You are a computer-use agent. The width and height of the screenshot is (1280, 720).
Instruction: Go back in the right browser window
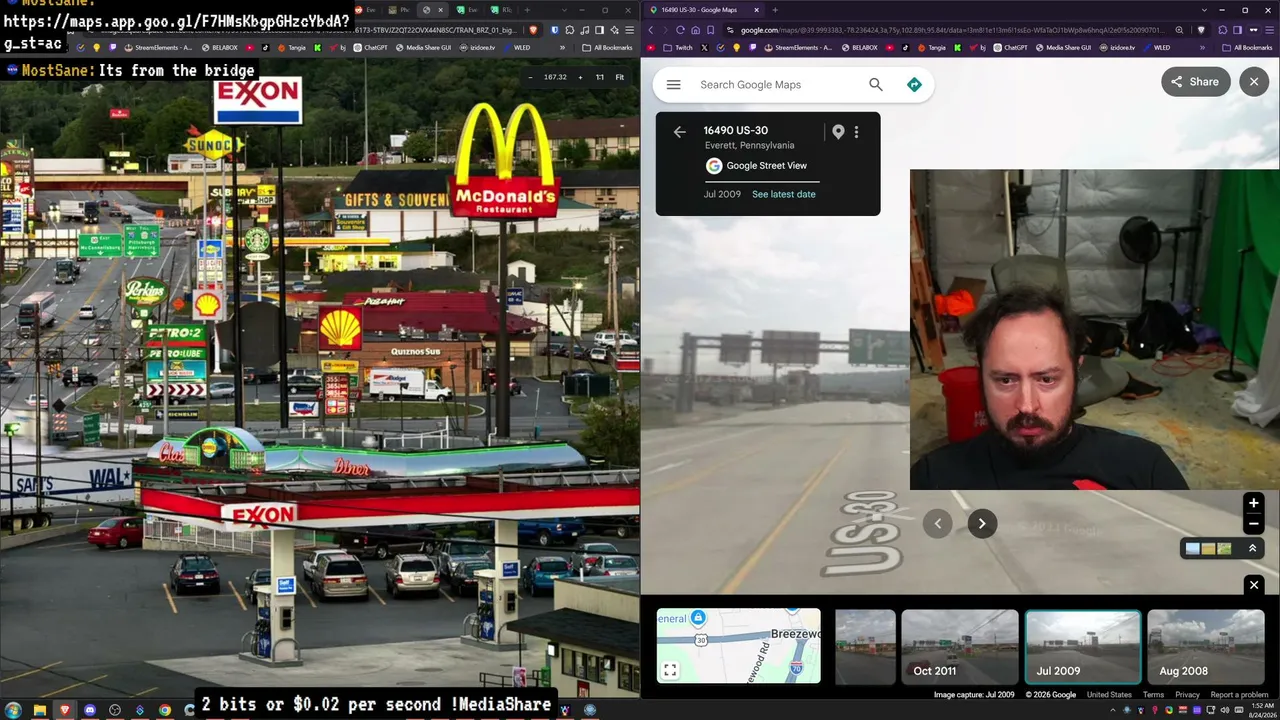tap(651, 30)
